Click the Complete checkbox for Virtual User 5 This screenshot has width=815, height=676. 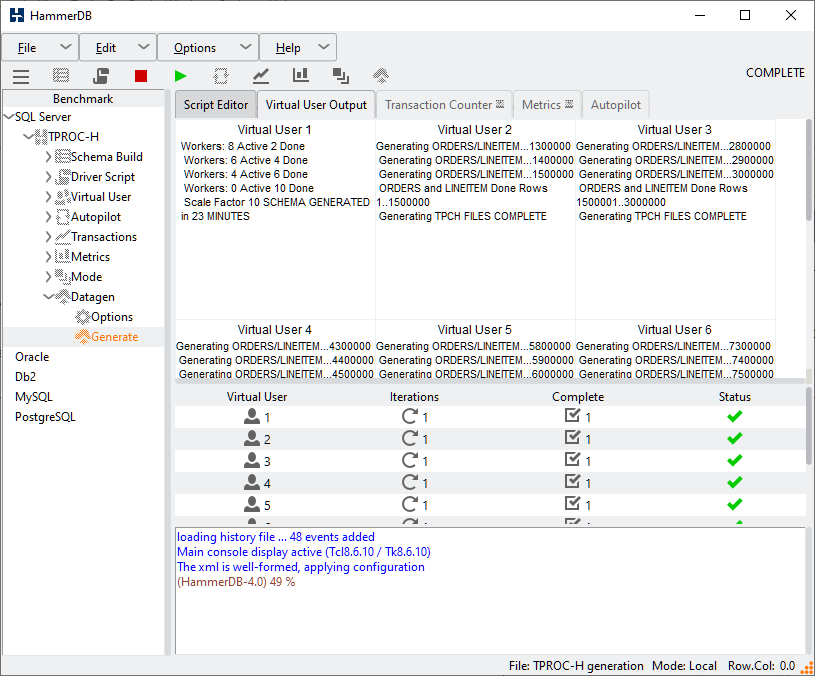click(572, 505)
